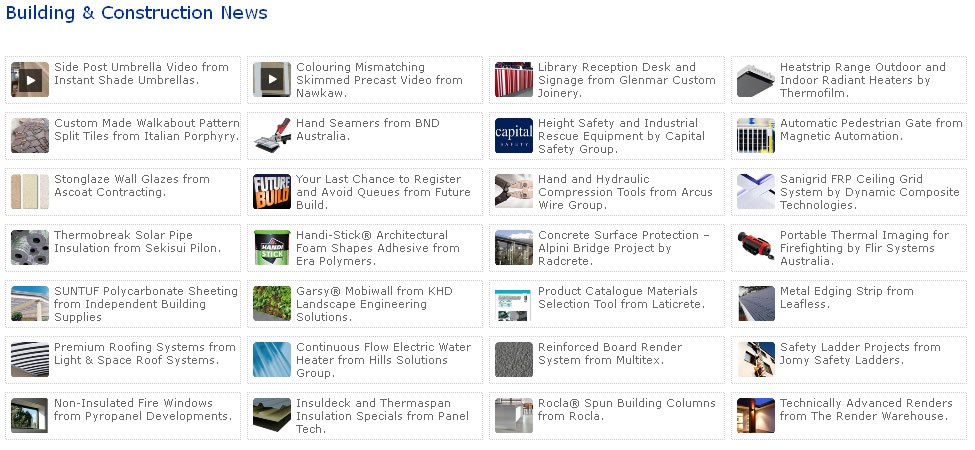View Safety Ladder Projects from Jomy link
The height and width of the screenshot is (450, 975).
[860, 353]
